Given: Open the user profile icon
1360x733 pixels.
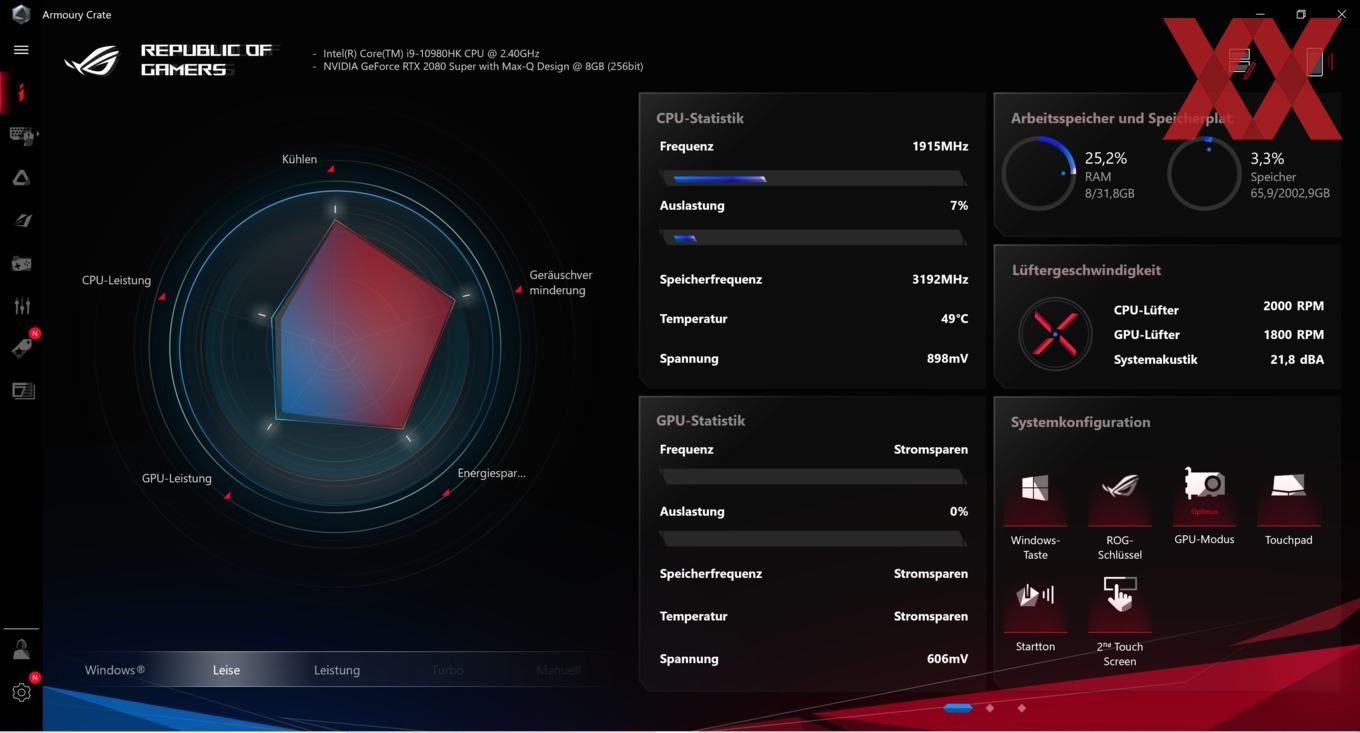Looking at the screenshot, I should [x=21, y=650].
